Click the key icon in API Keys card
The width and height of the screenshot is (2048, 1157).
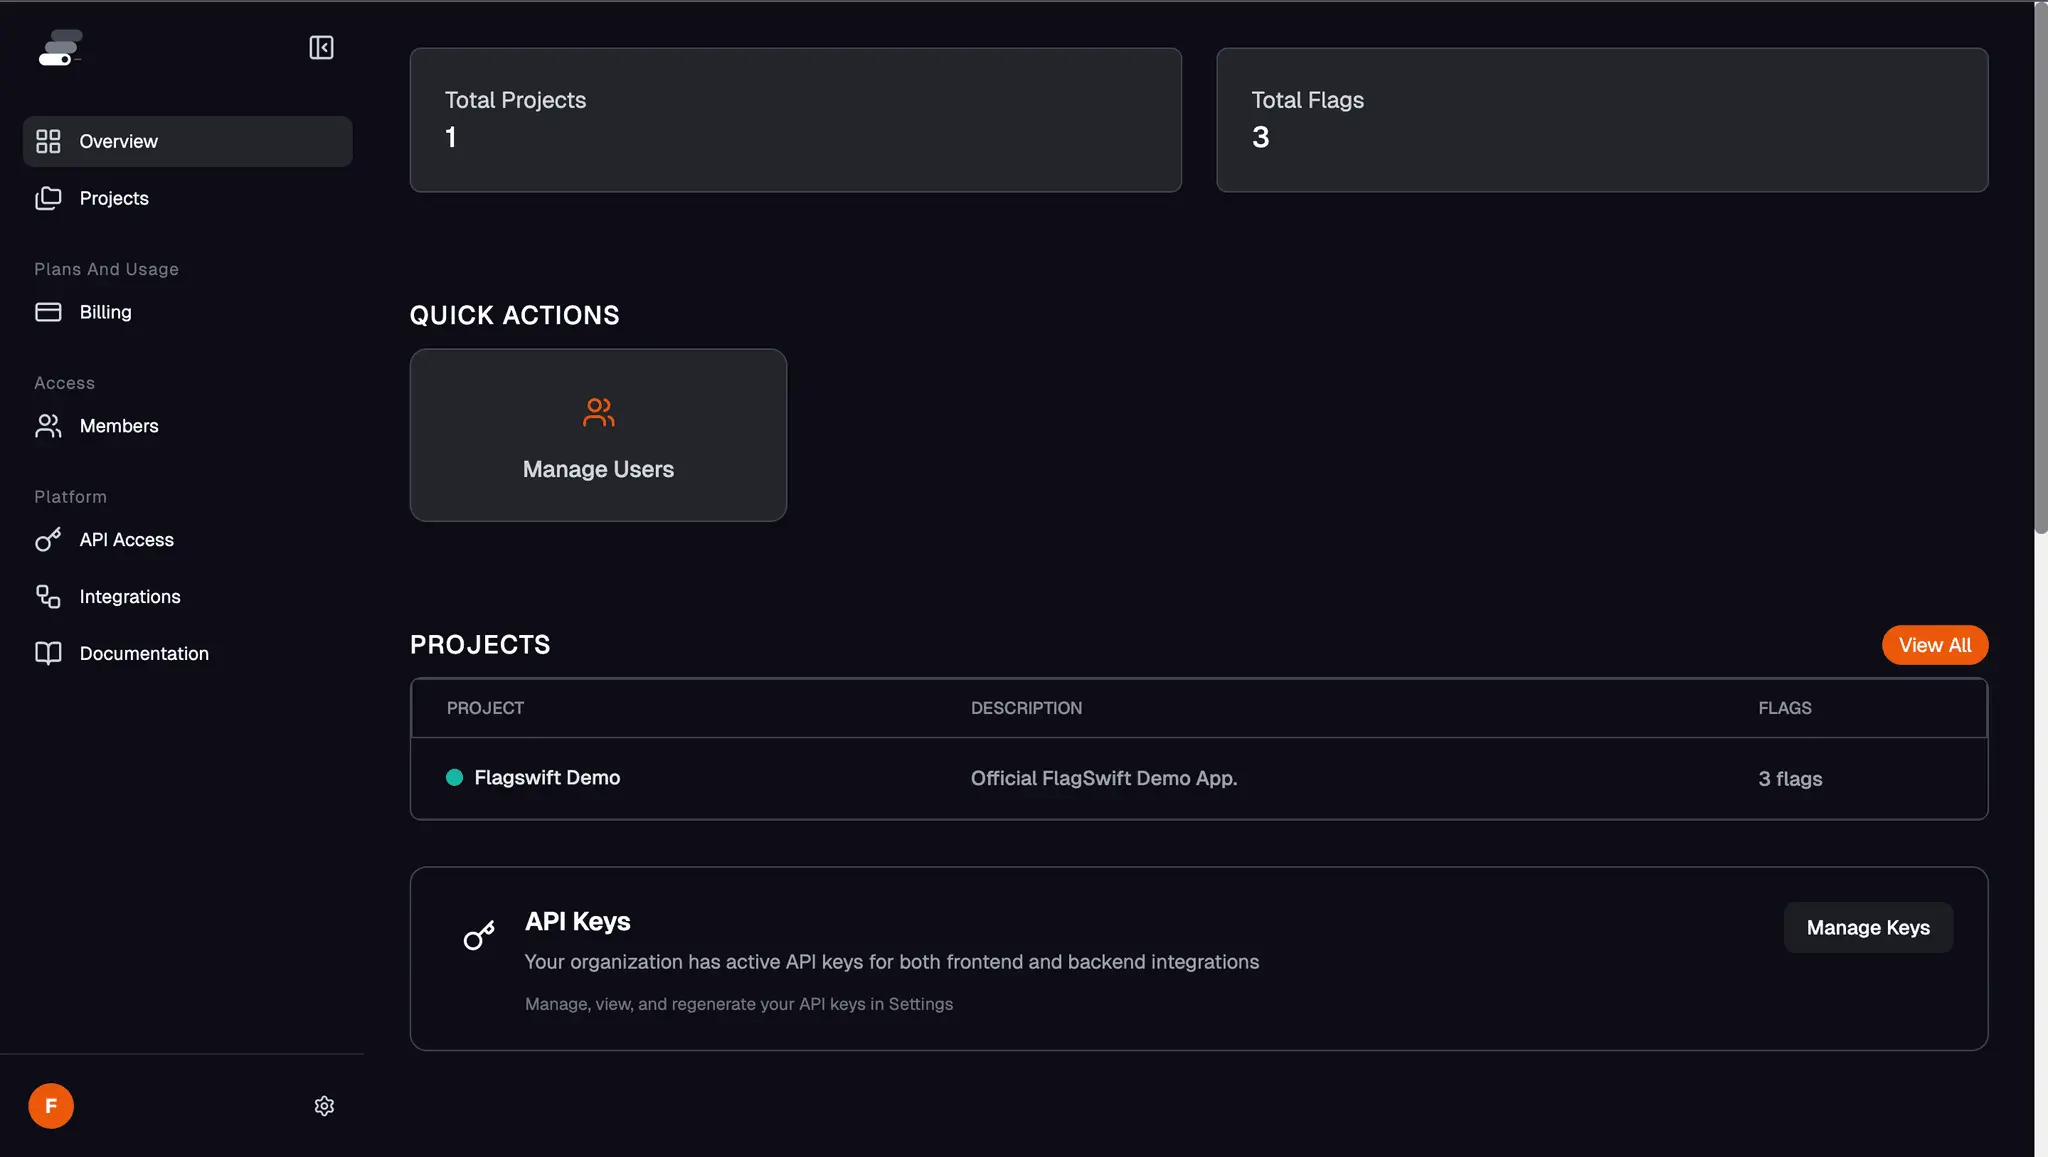coord(479,935)
